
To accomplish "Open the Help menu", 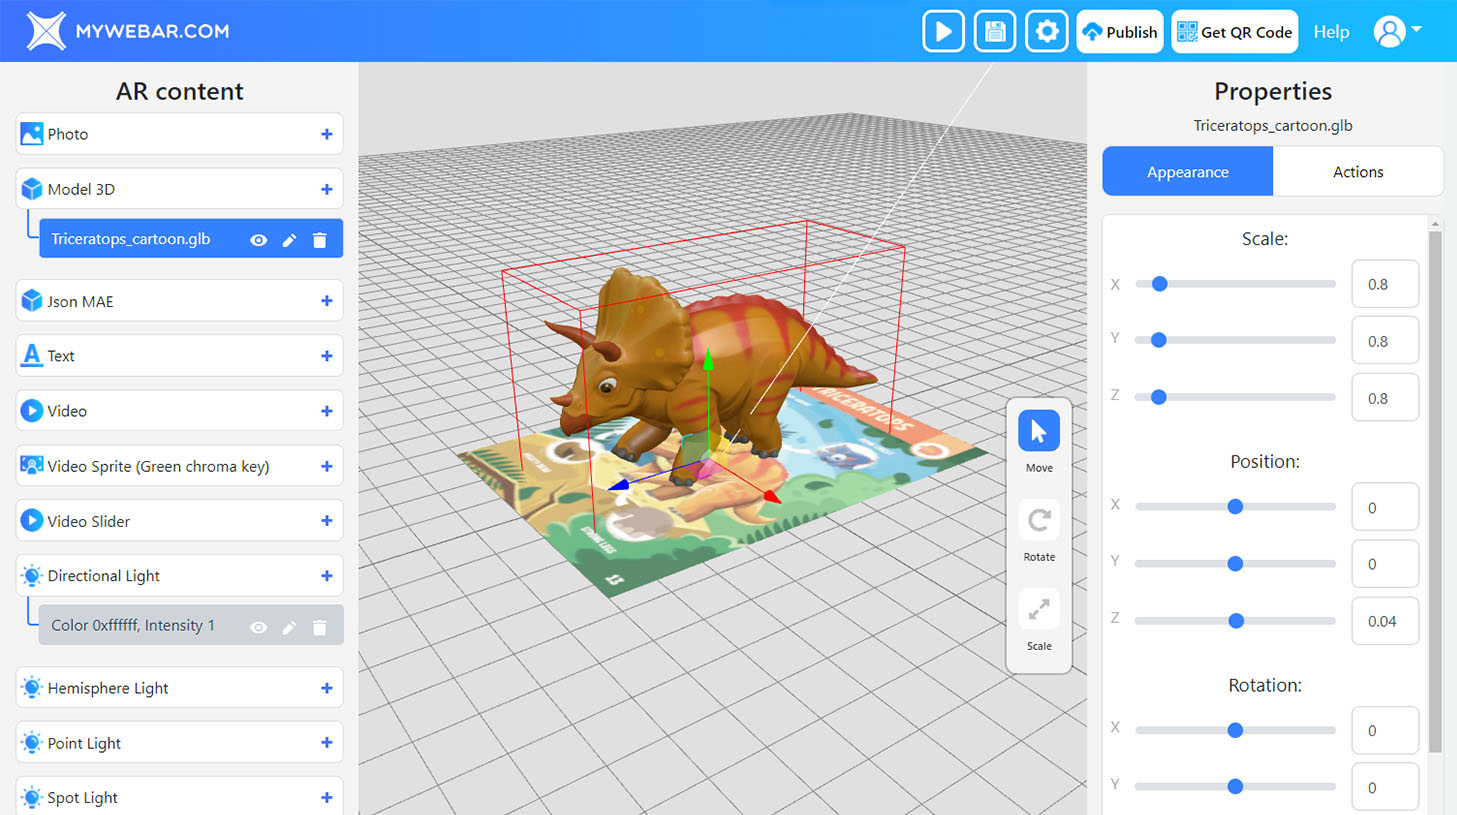I will (1331, 31).
